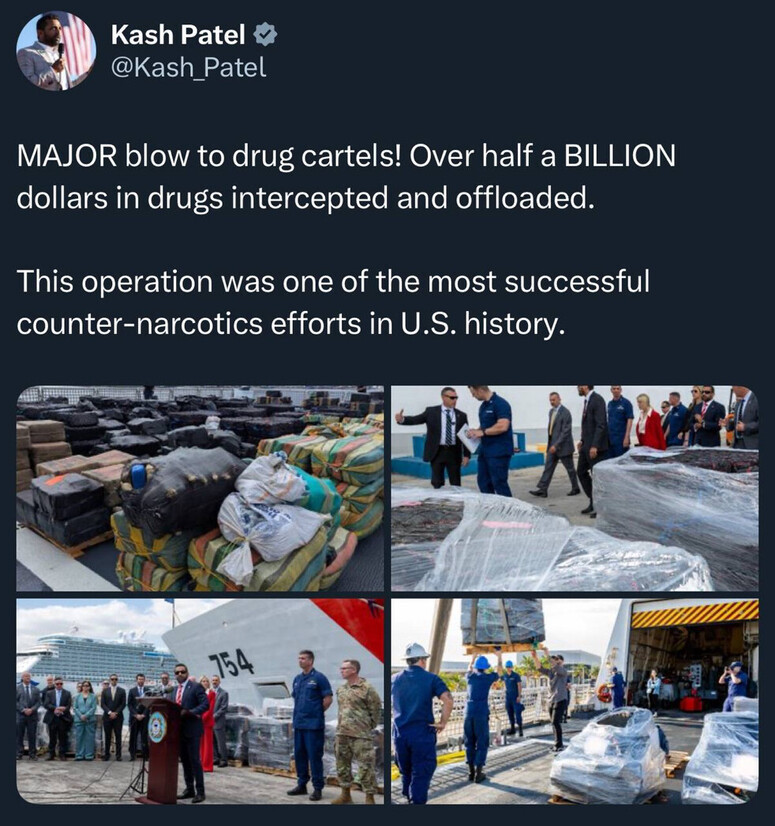Click the word BILLION in the tweet
This screenshot has width=775, height=826.
tap(620, 156)
